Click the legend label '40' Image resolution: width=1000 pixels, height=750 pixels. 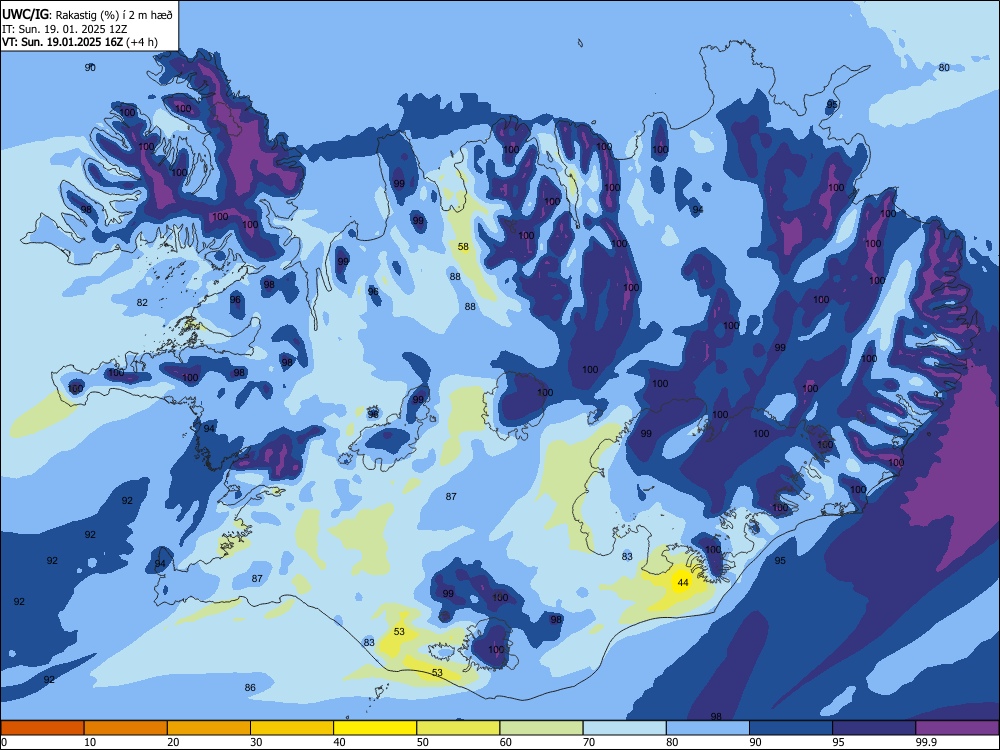(x=339, y=742)
